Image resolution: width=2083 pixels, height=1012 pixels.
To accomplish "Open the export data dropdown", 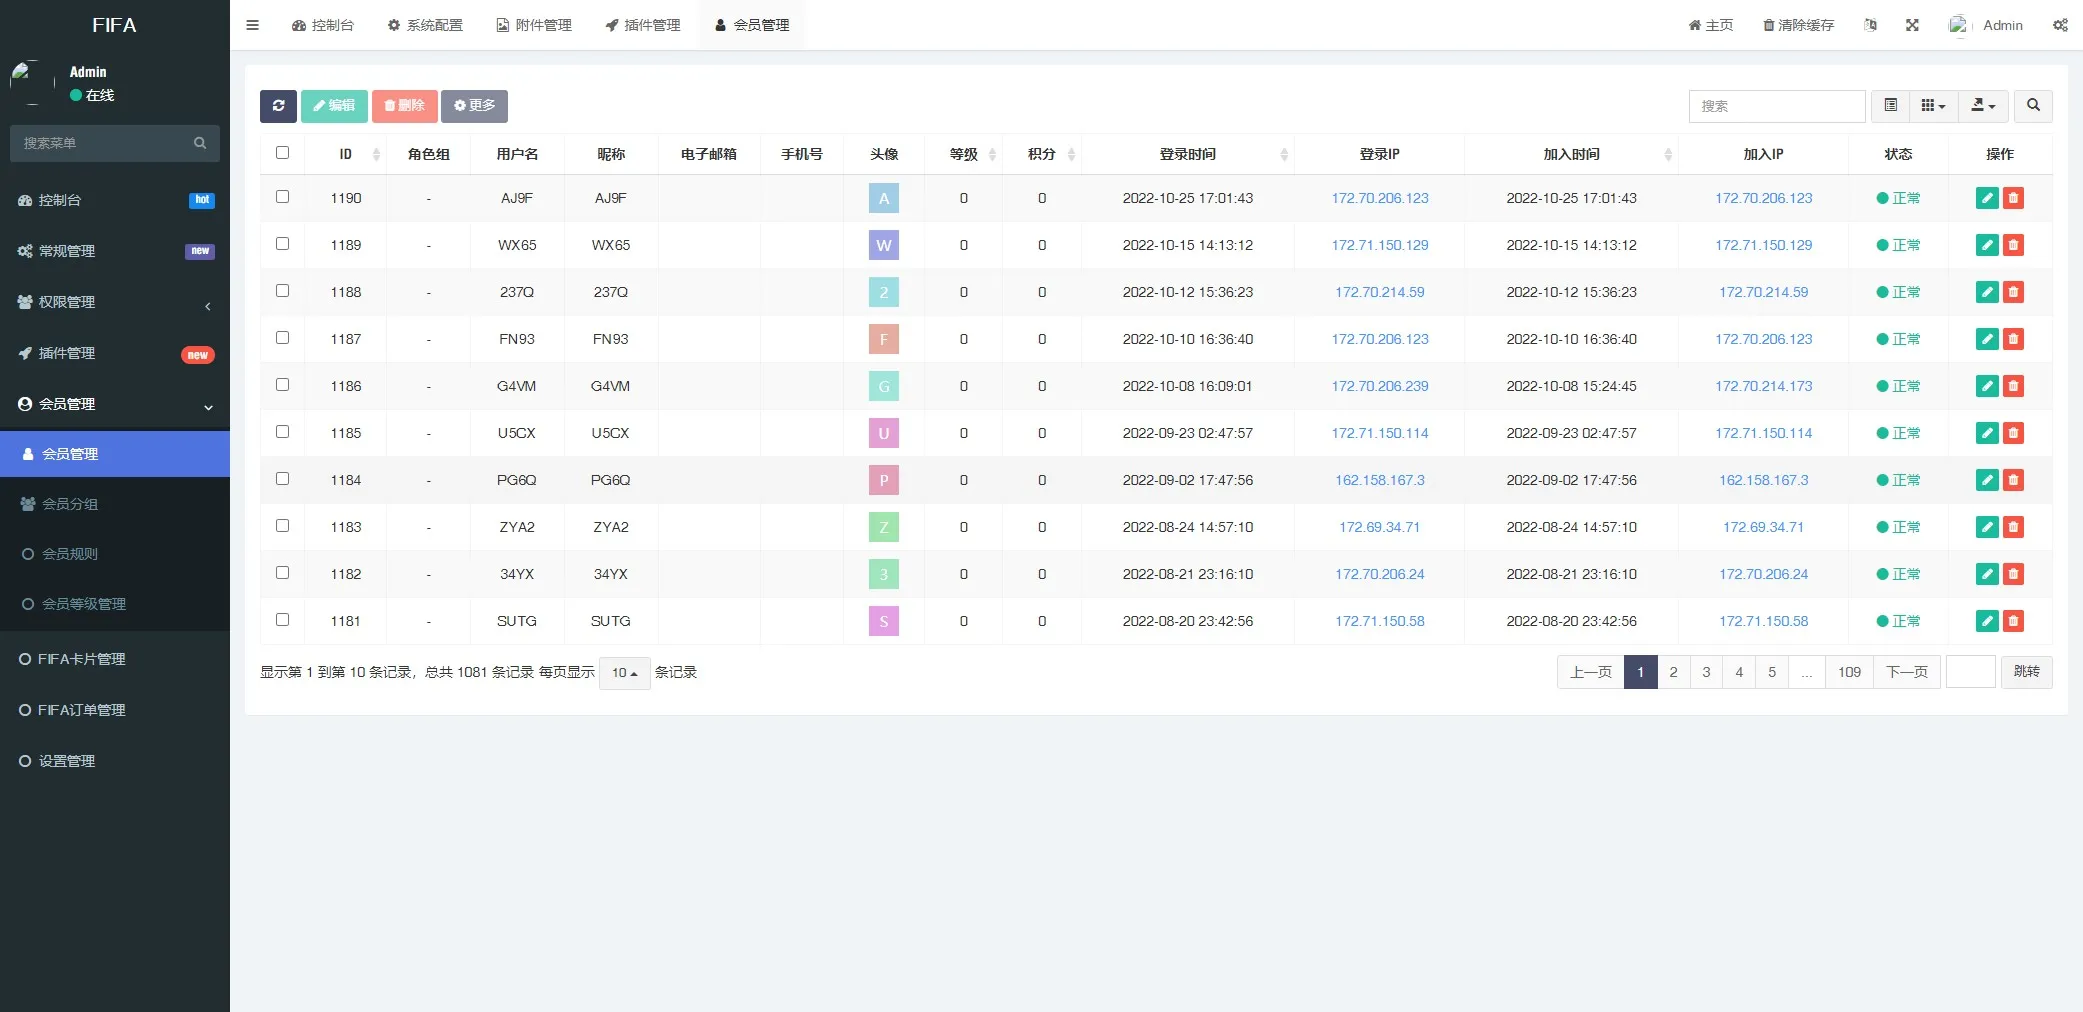I will click(1983, 106).
